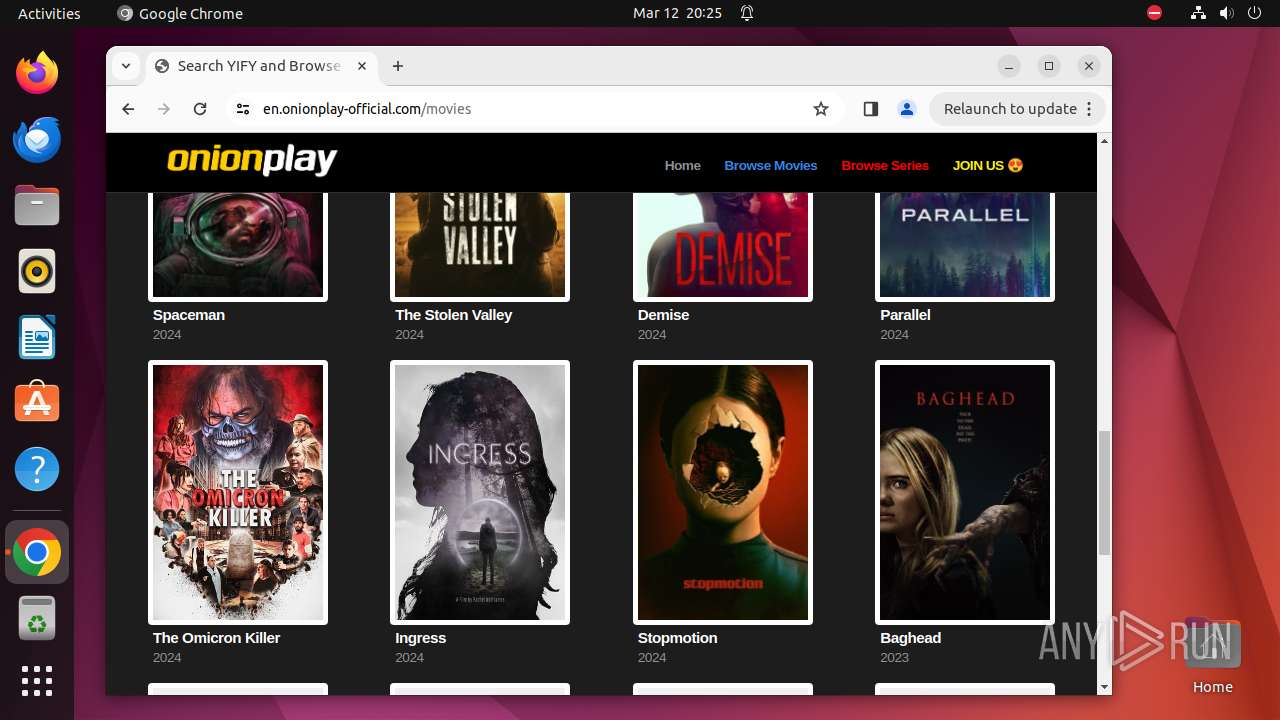The width and height of the screenshot is (1280, 720).
Task: Open the Spaceman movie poster
Action: pyautogui.click(x=238, y=245)
